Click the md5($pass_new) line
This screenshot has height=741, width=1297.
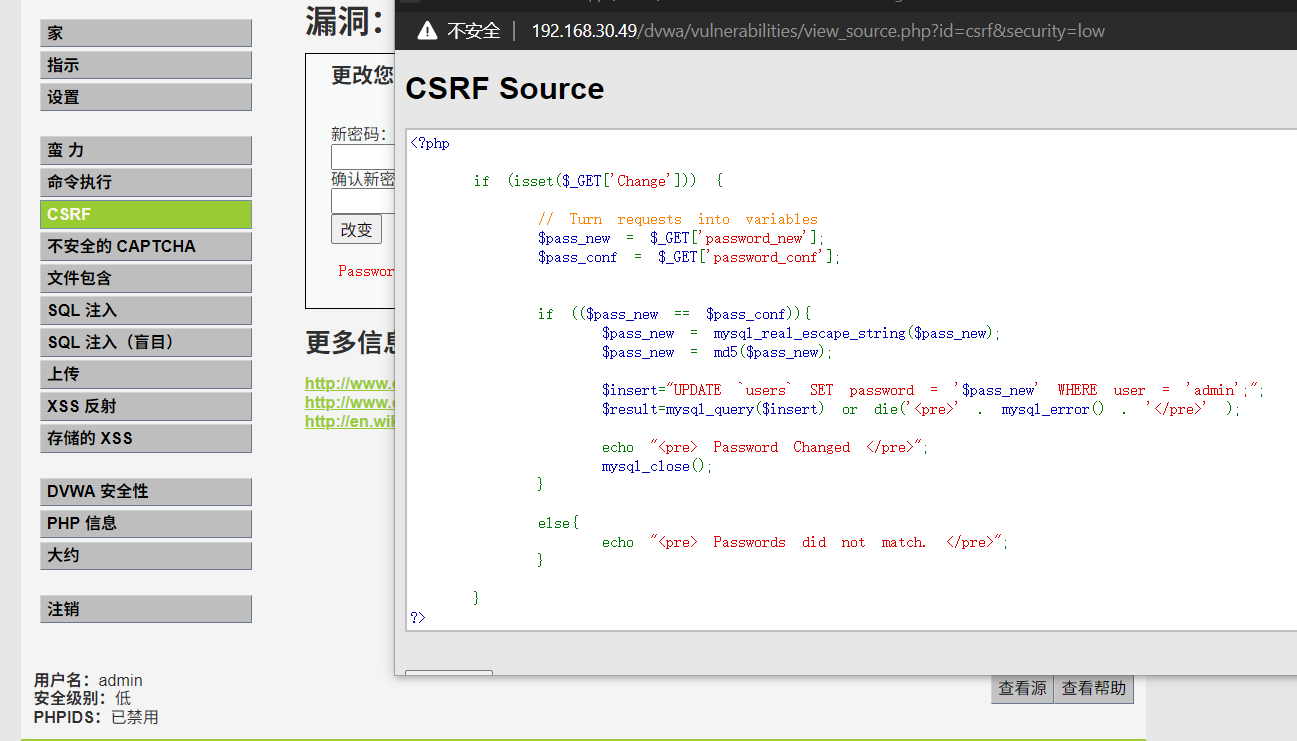pyautogui.click(x=717, y=352)
